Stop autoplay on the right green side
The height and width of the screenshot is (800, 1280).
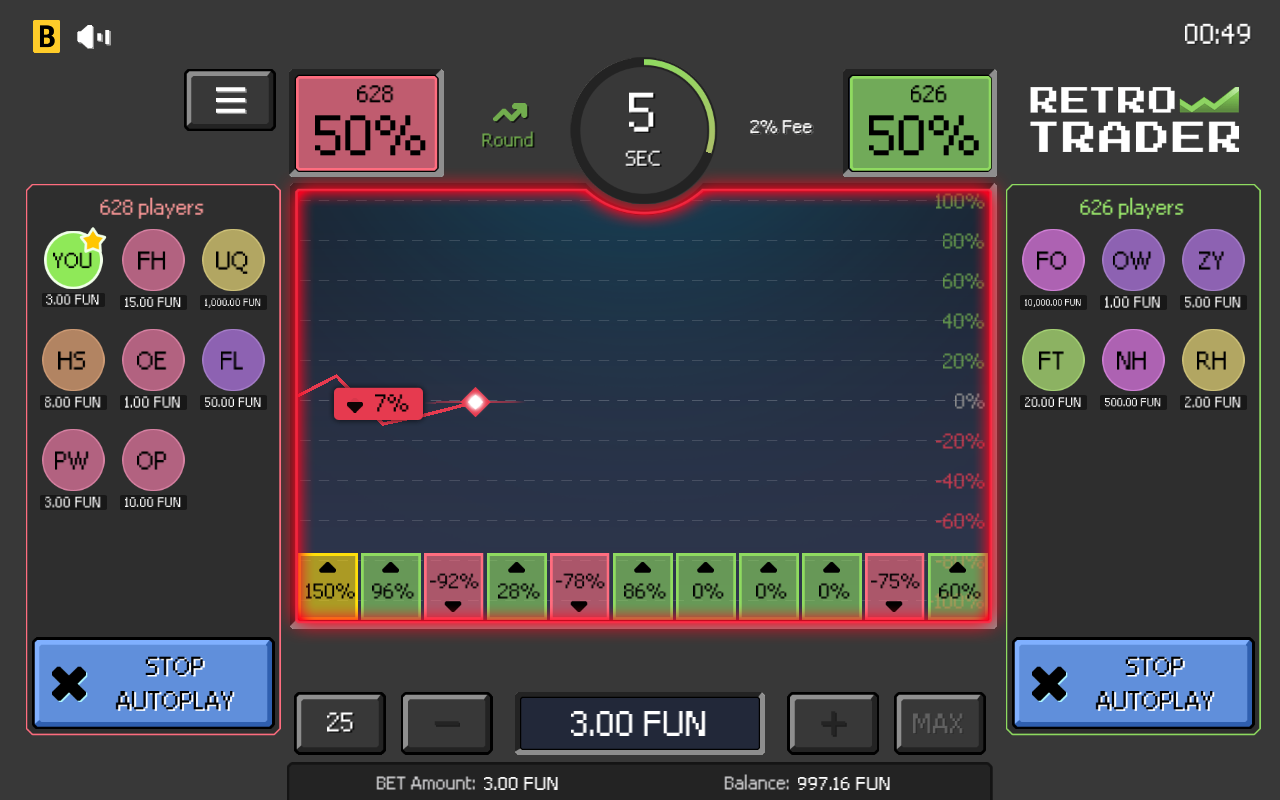click(x=1133, y=684)
